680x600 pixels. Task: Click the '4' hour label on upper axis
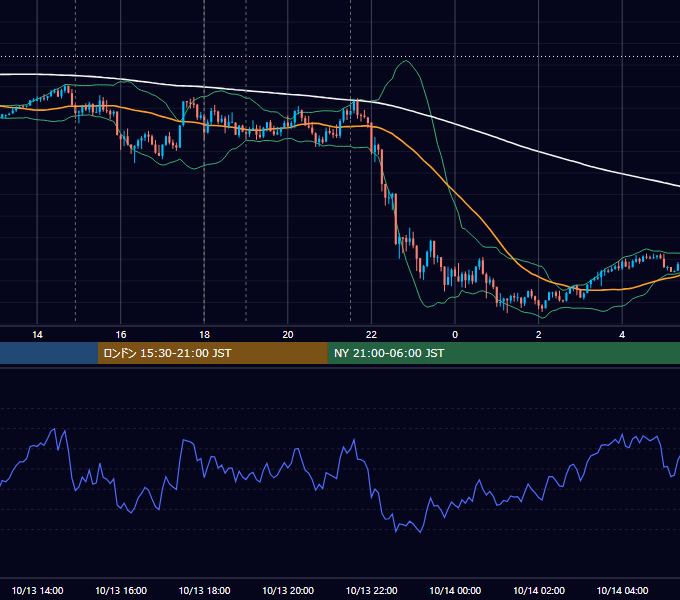622,335
